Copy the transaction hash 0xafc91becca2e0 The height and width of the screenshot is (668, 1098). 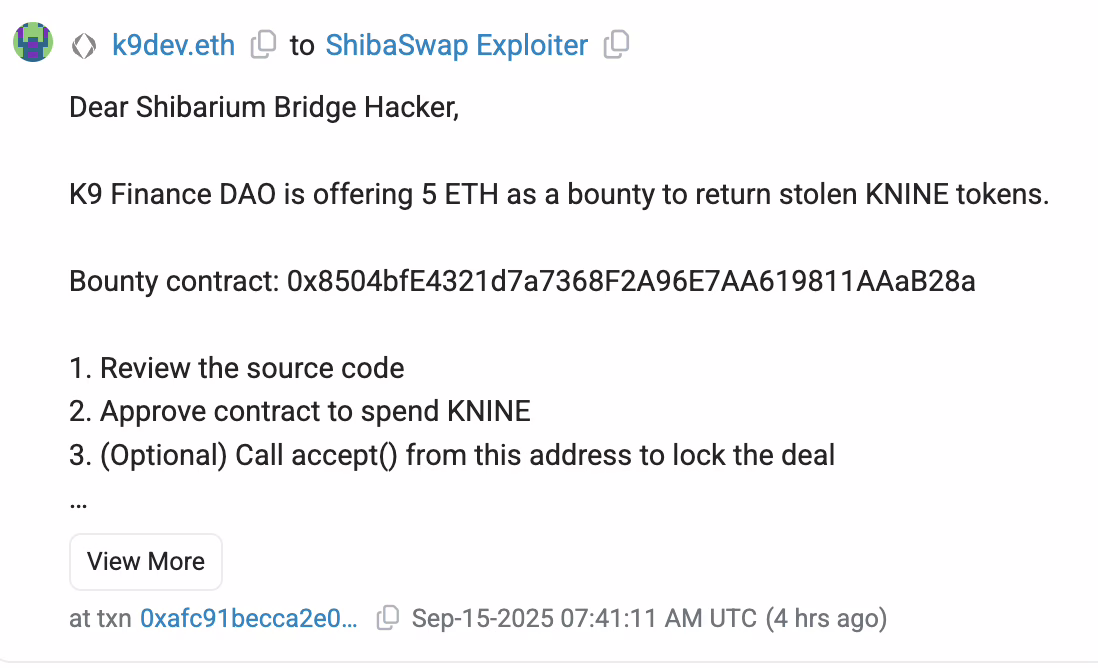388,618
